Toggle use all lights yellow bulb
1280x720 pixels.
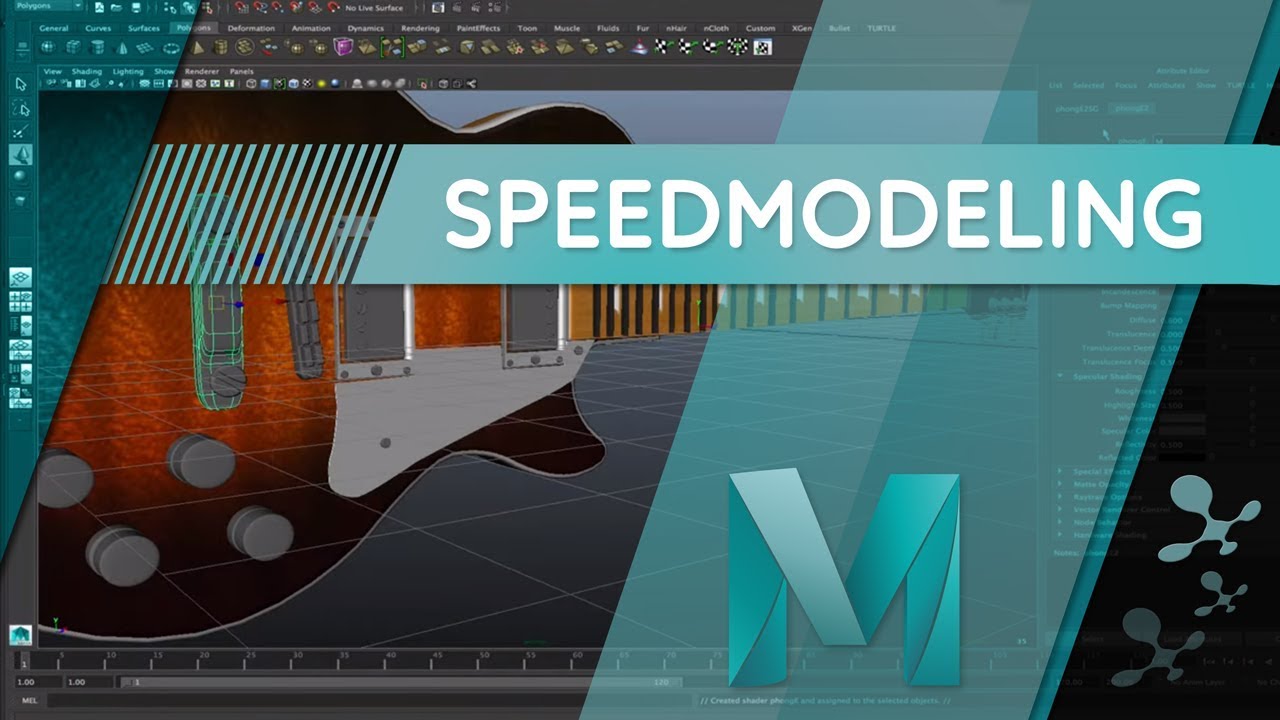click(319, 83)
